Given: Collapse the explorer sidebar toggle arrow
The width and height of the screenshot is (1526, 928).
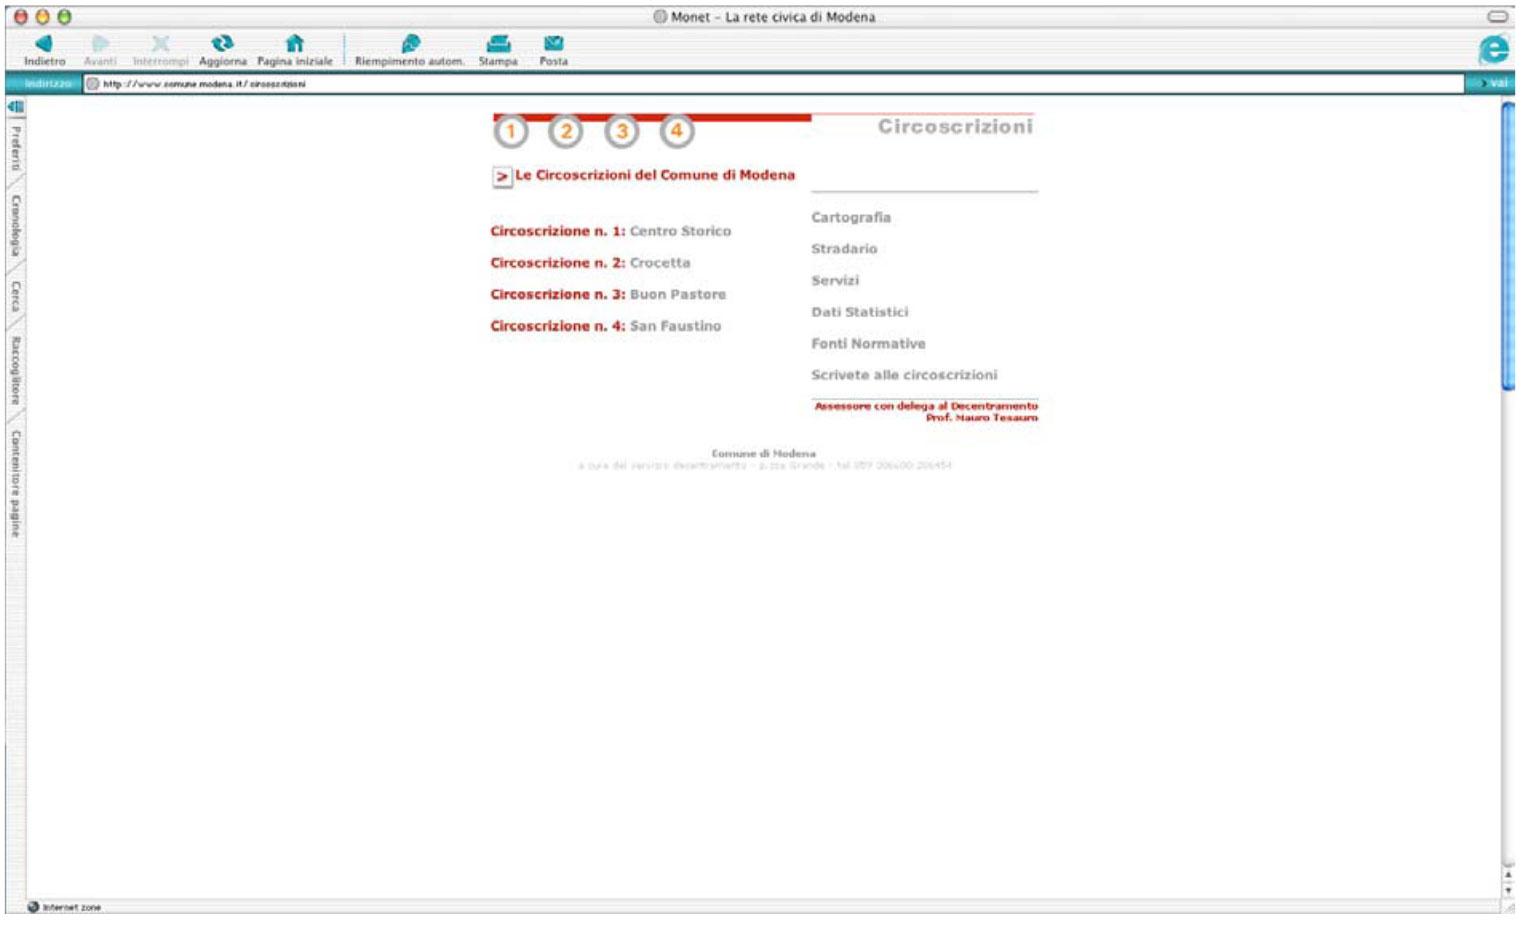Looking at the screenshot, I should [x=15, y=107].
